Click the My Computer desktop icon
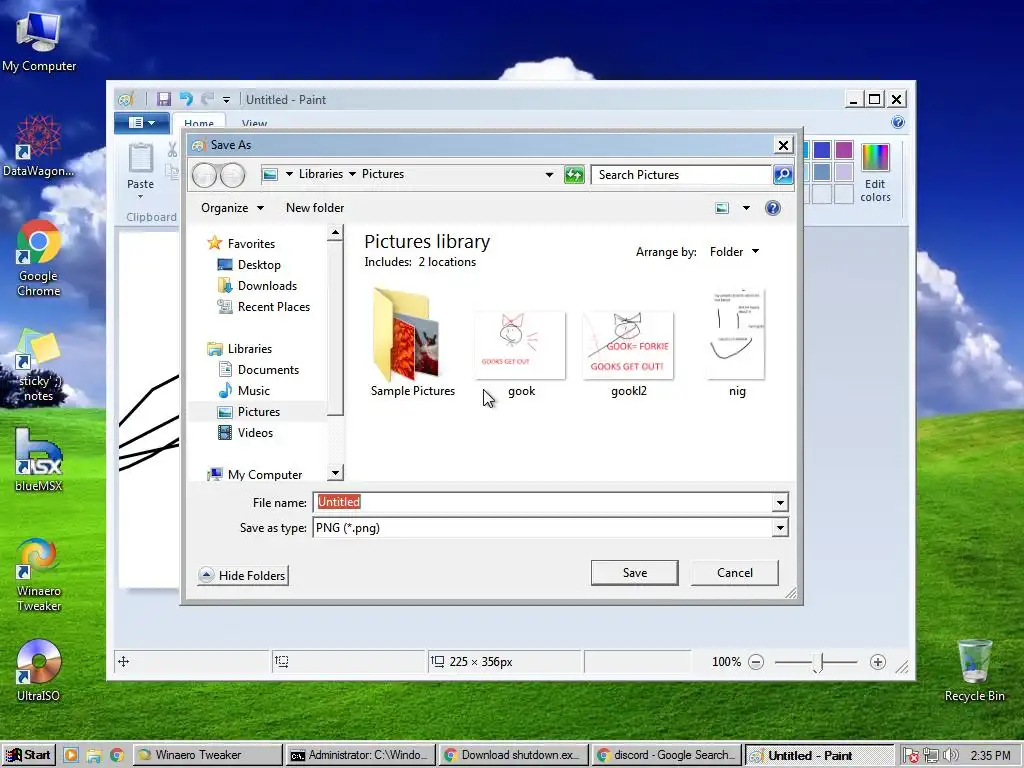1024x768 pixels. coord(39,41)
